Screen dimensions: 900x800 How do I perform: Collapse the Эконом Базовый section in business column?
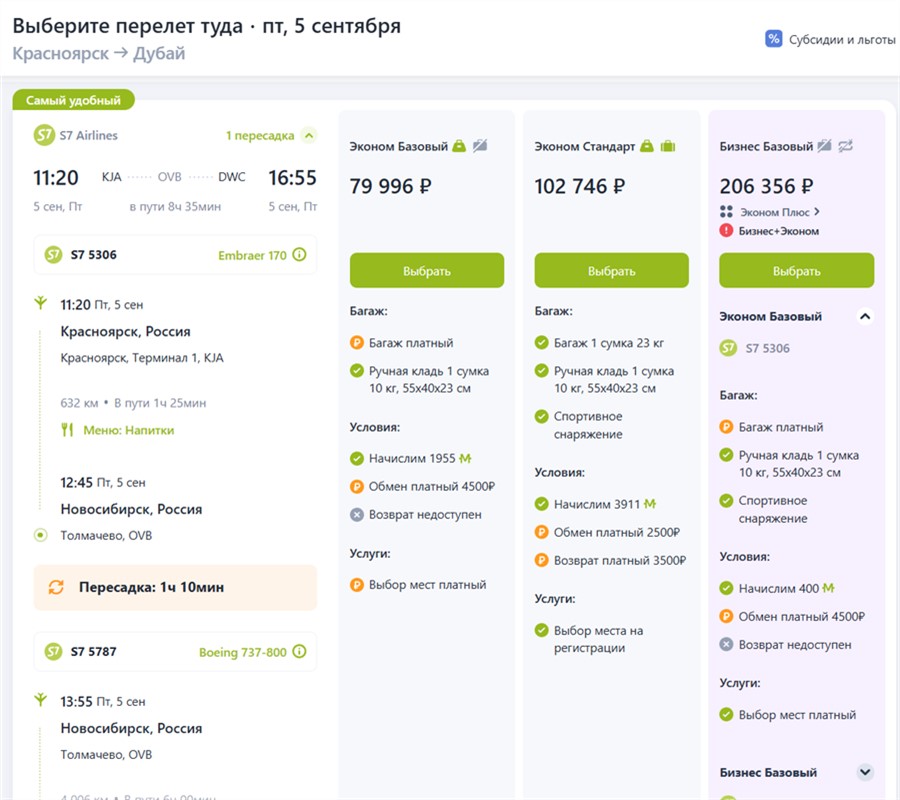(x=865, y=316)
